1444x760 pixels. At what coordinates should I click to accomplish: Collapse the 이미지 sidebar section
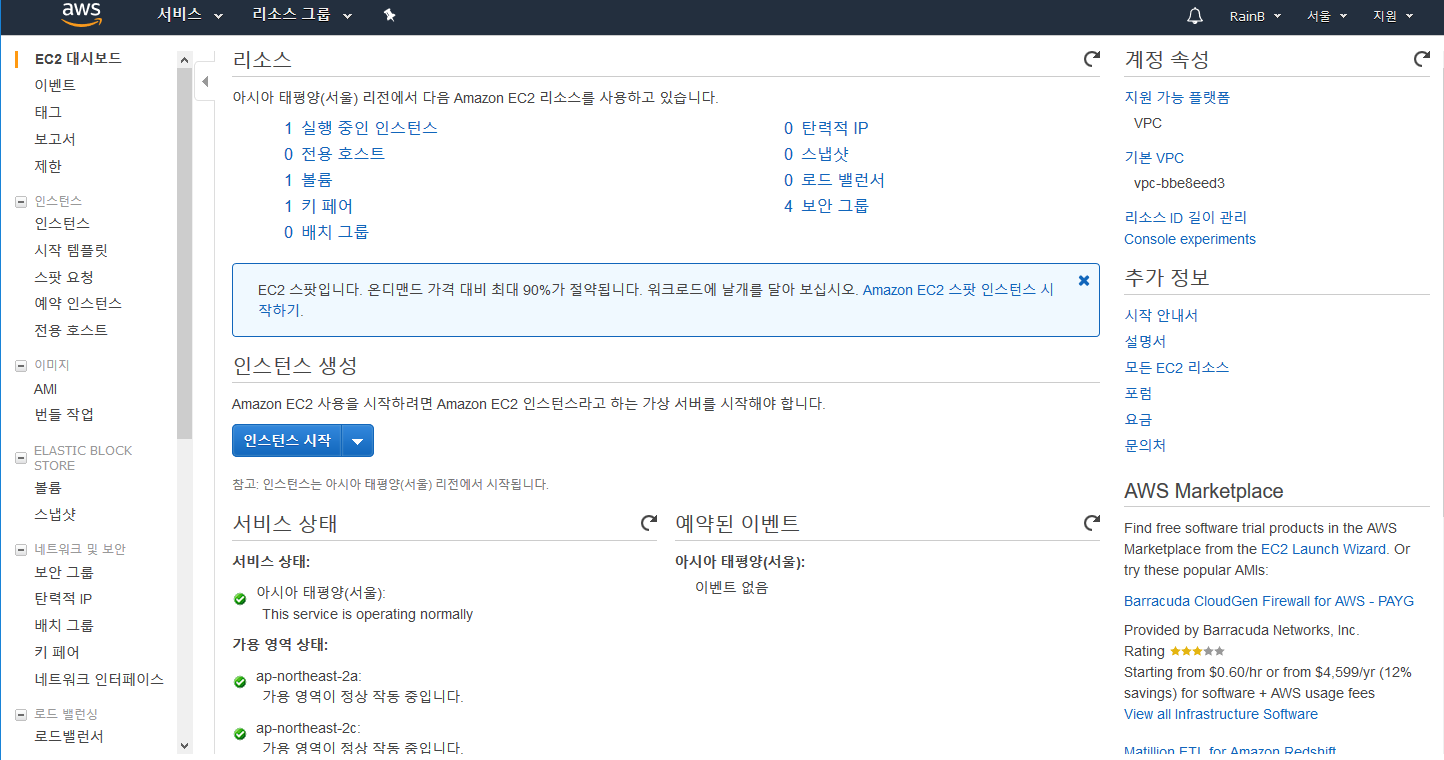point(20,364)
